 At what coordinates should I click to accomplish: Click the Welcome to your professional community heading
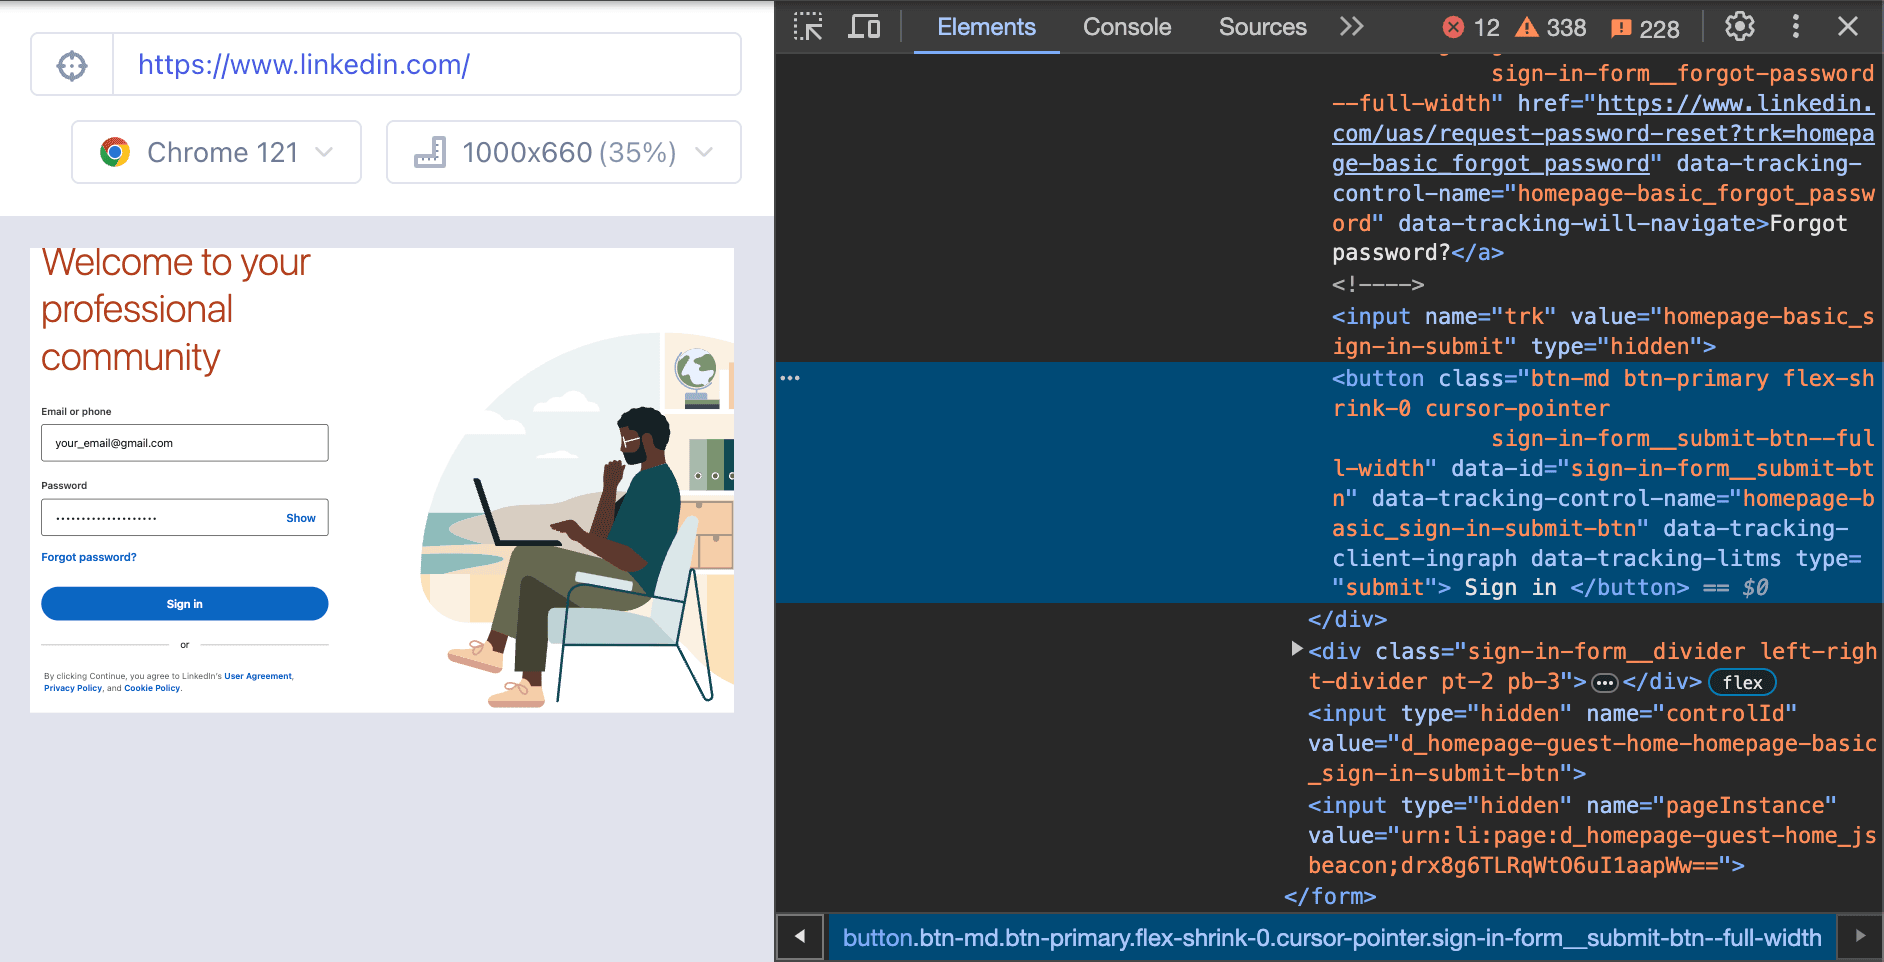176,309
